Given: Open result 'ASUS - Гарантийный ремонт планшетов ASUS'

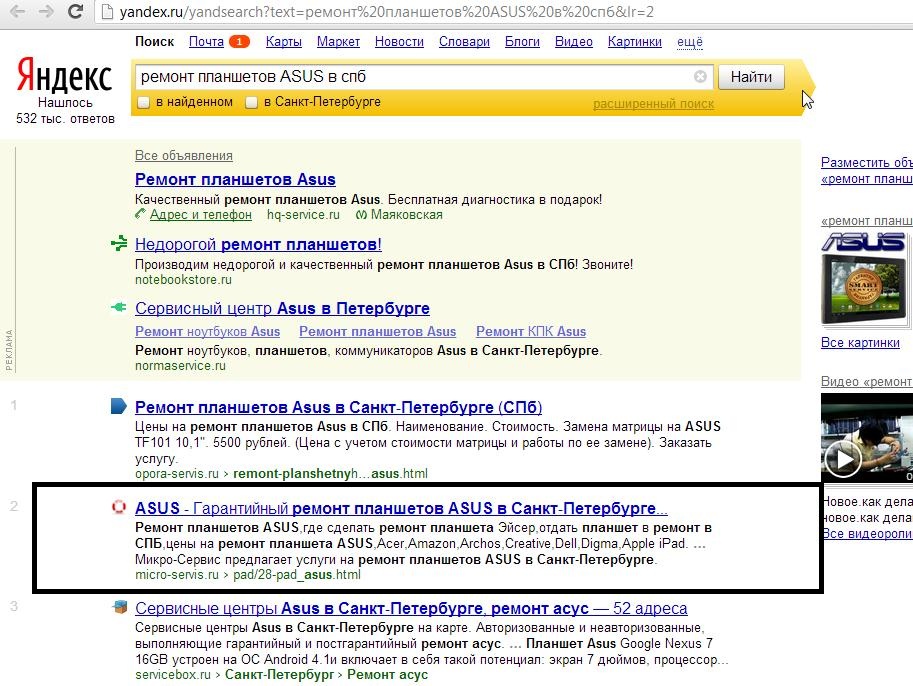Looking at the screenshot, I should click(x=401, y=508).
